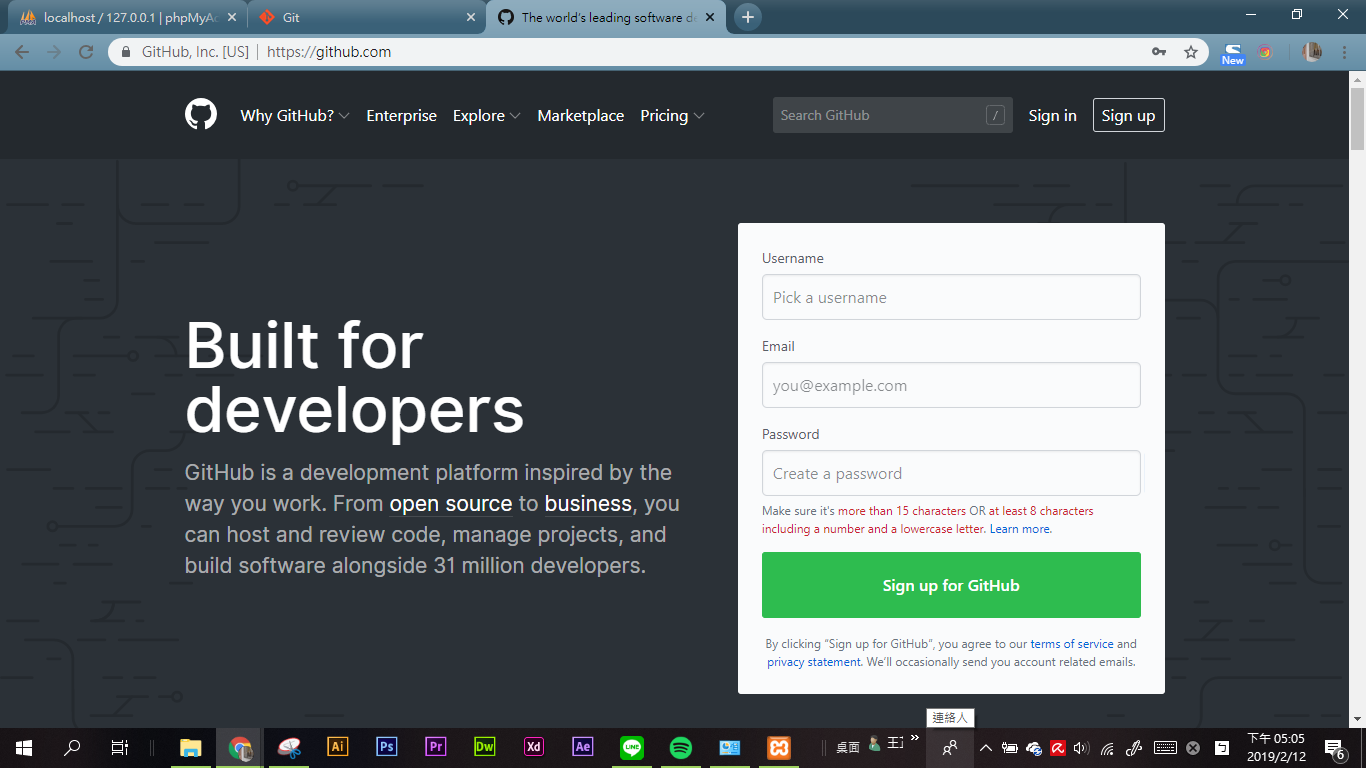Reload the page with the refresh icon
The height and width of the screenshot is (768, 1366).
tap(86, 52)
